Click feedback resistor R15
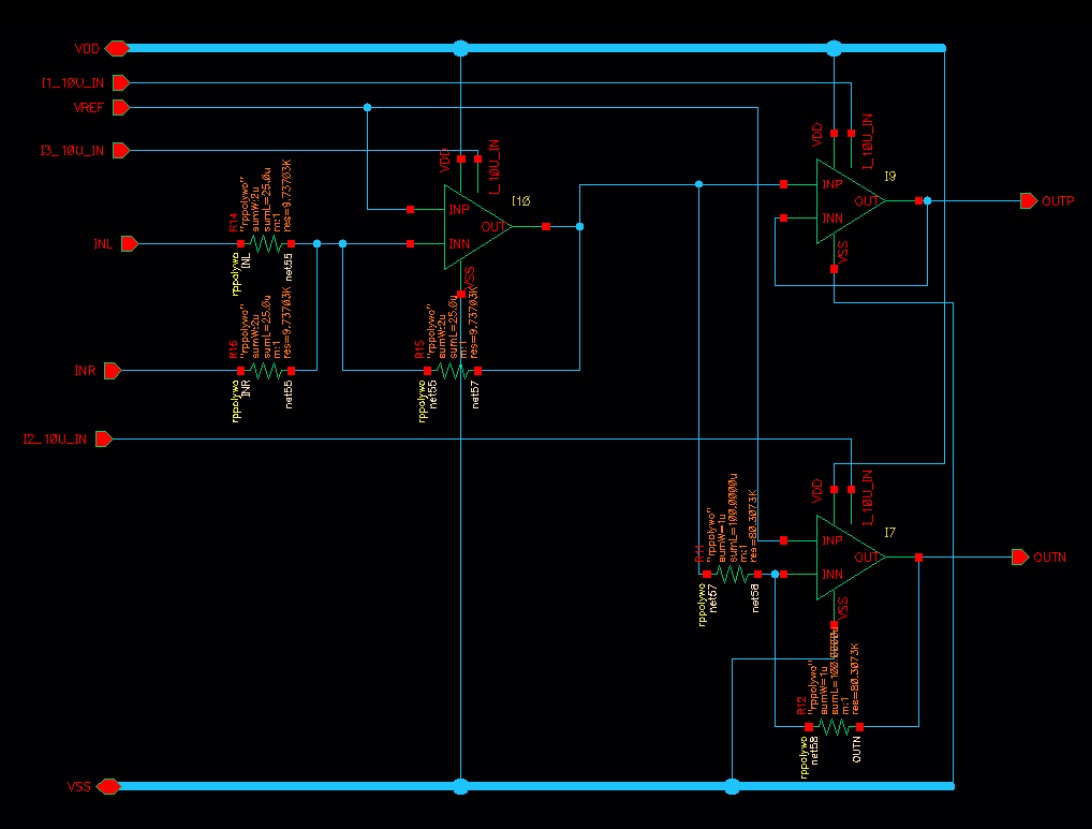1092x829 pixels. (453, 371)
